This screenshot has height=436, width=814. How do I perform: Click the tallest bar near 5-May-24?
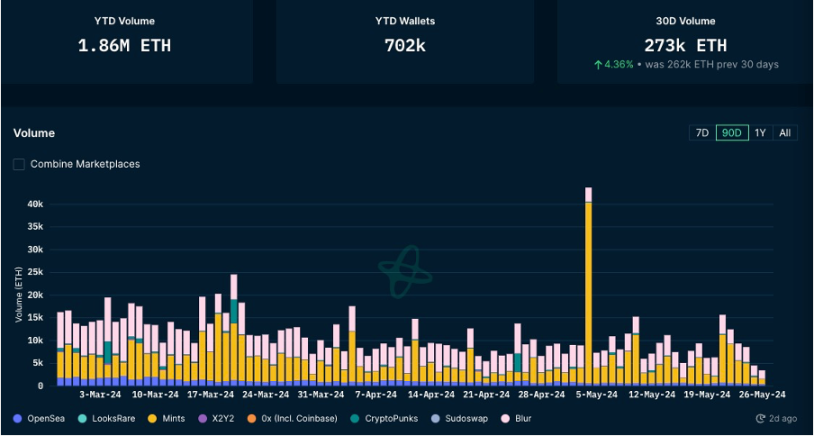coord(588,290)
